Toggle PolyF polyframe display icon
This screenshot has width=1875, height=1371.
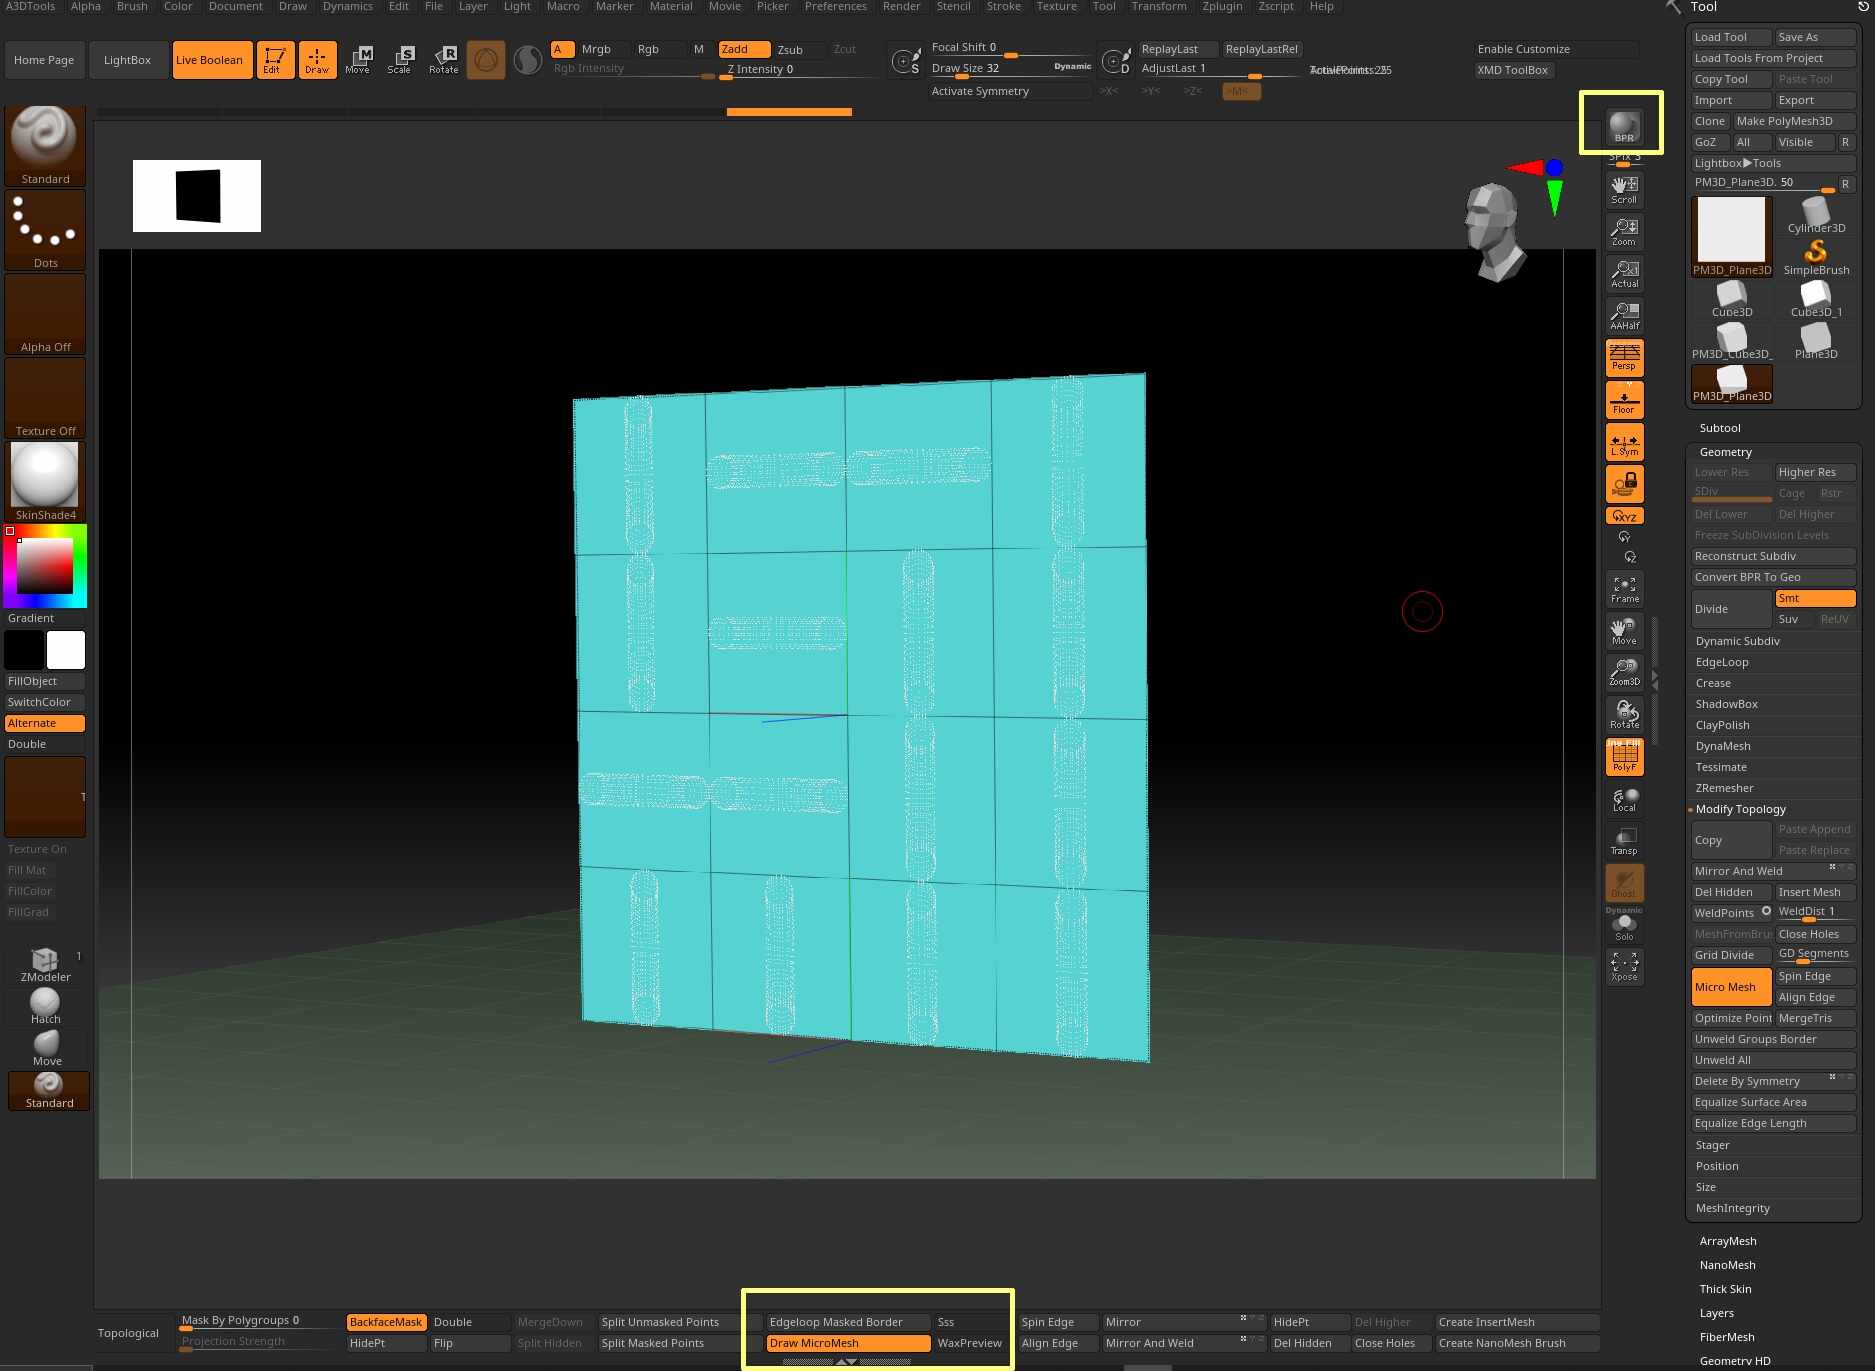pyautogui.click(x=1624, y=758)
